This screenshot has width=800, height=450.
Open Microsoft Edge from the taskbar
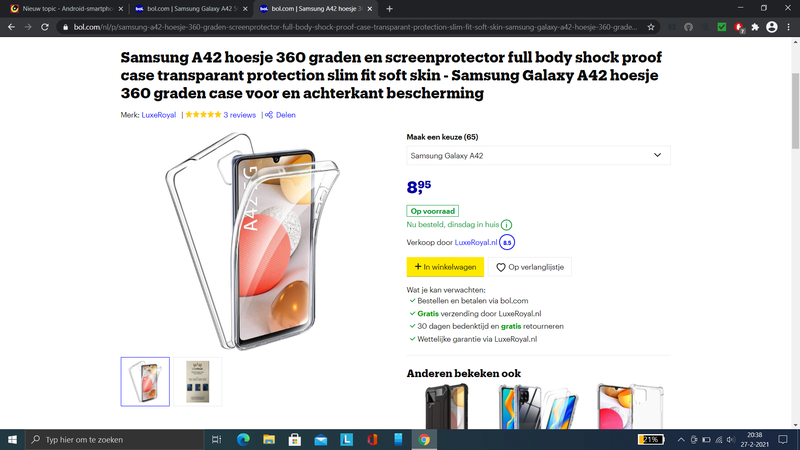(x=243, y=439)
